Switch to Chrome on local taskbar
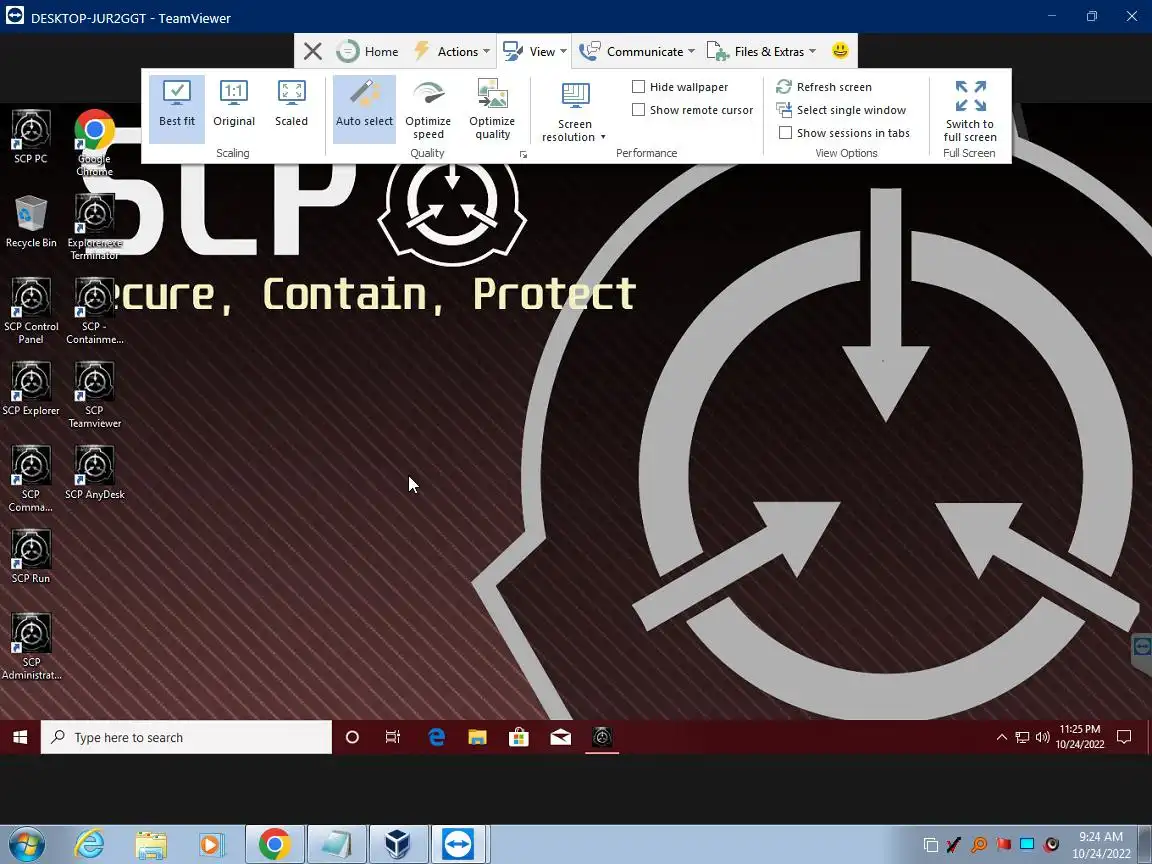Viewport: 1152px width, 864px height. (274, 844)
